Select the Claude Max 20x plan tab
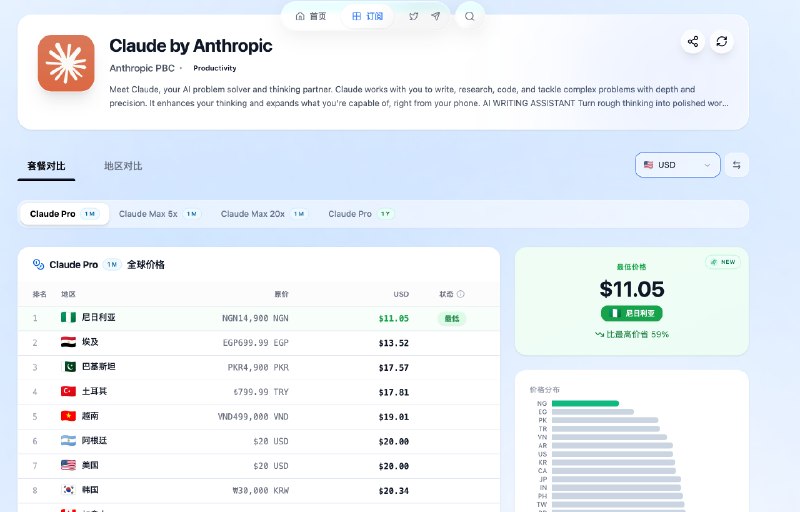Image resolution: width=800 pixels, height=512 pixels. tap(264, 214)
